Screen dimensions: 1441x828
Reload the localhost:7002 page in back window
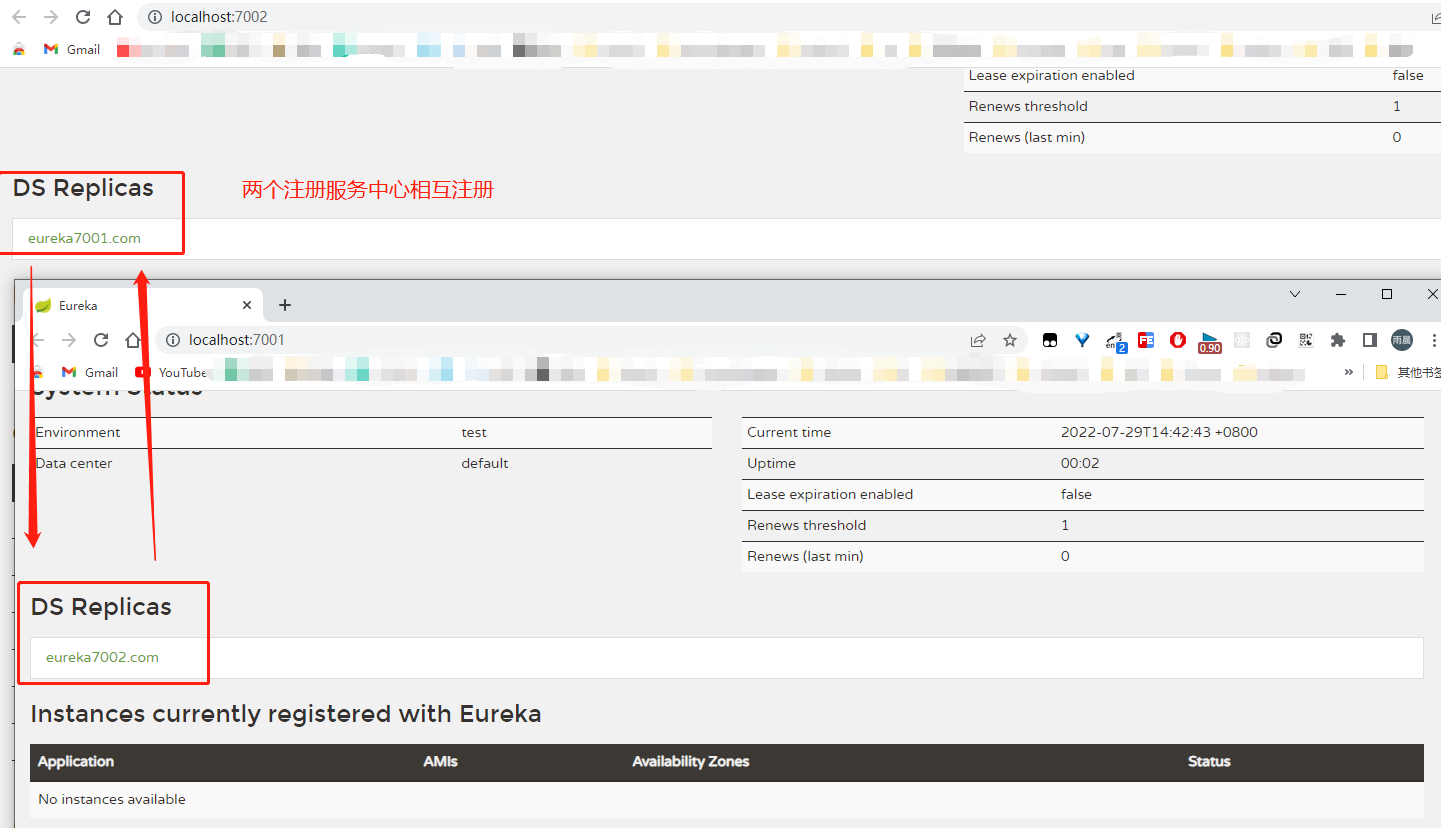coord(83,17)
